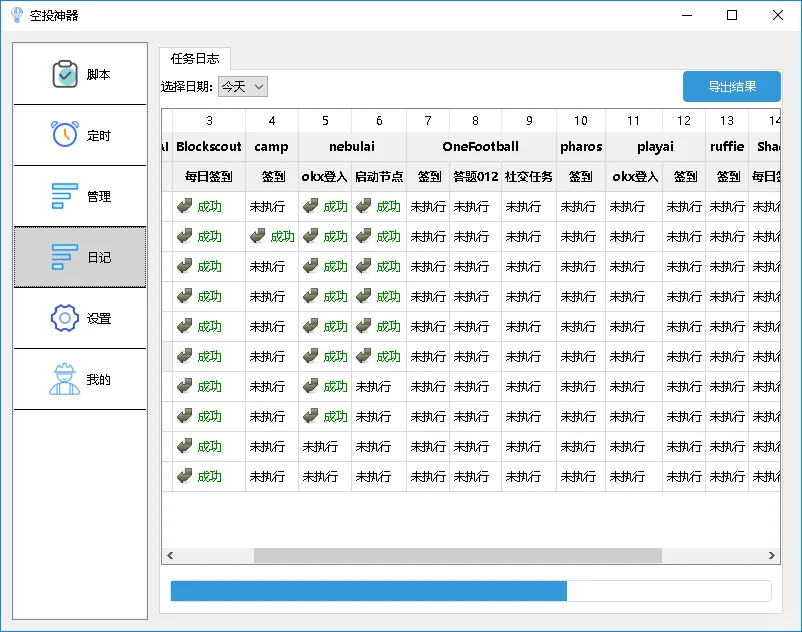Click the okx登入 header under nebulai

click(x=325, y=177)
